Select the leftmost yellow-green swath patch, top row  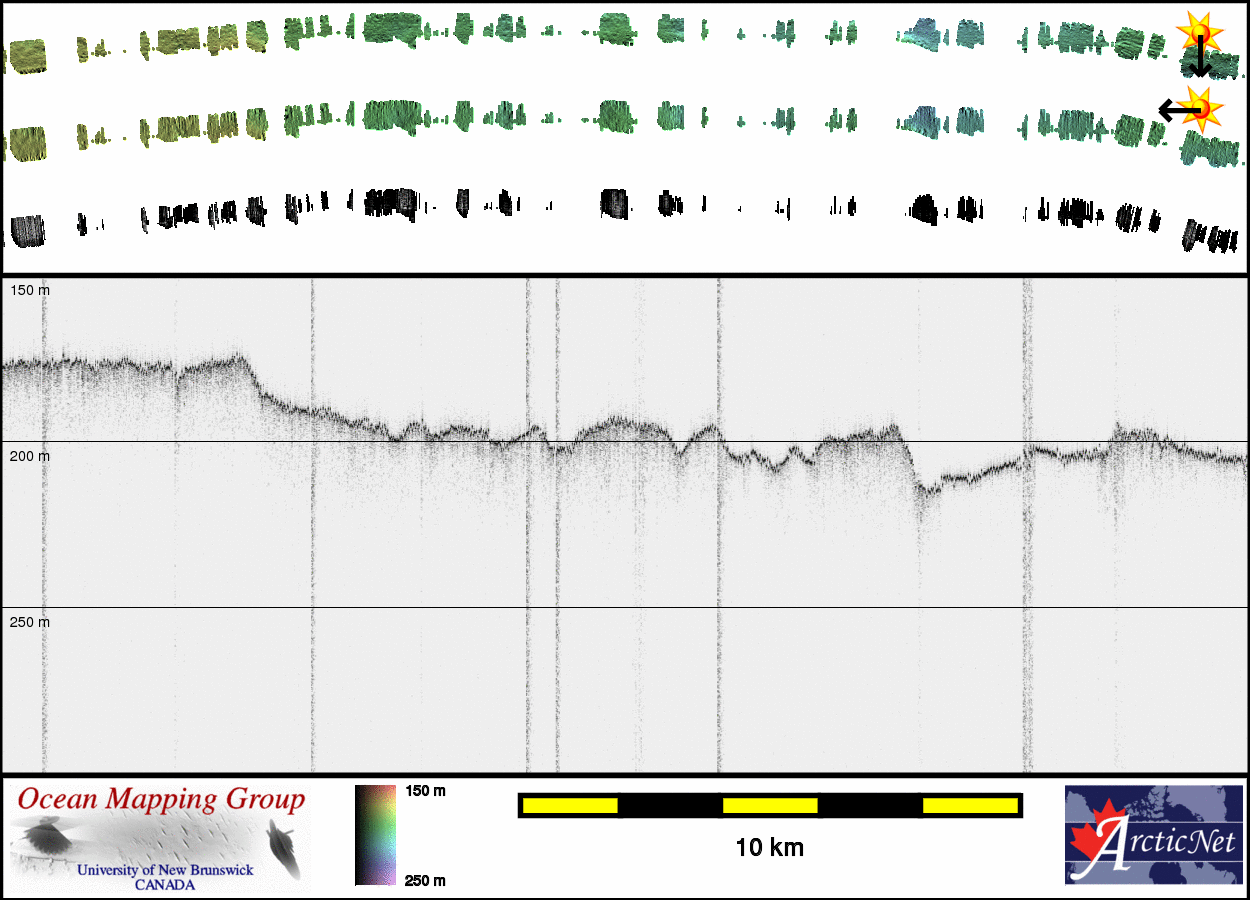(25, 55)
